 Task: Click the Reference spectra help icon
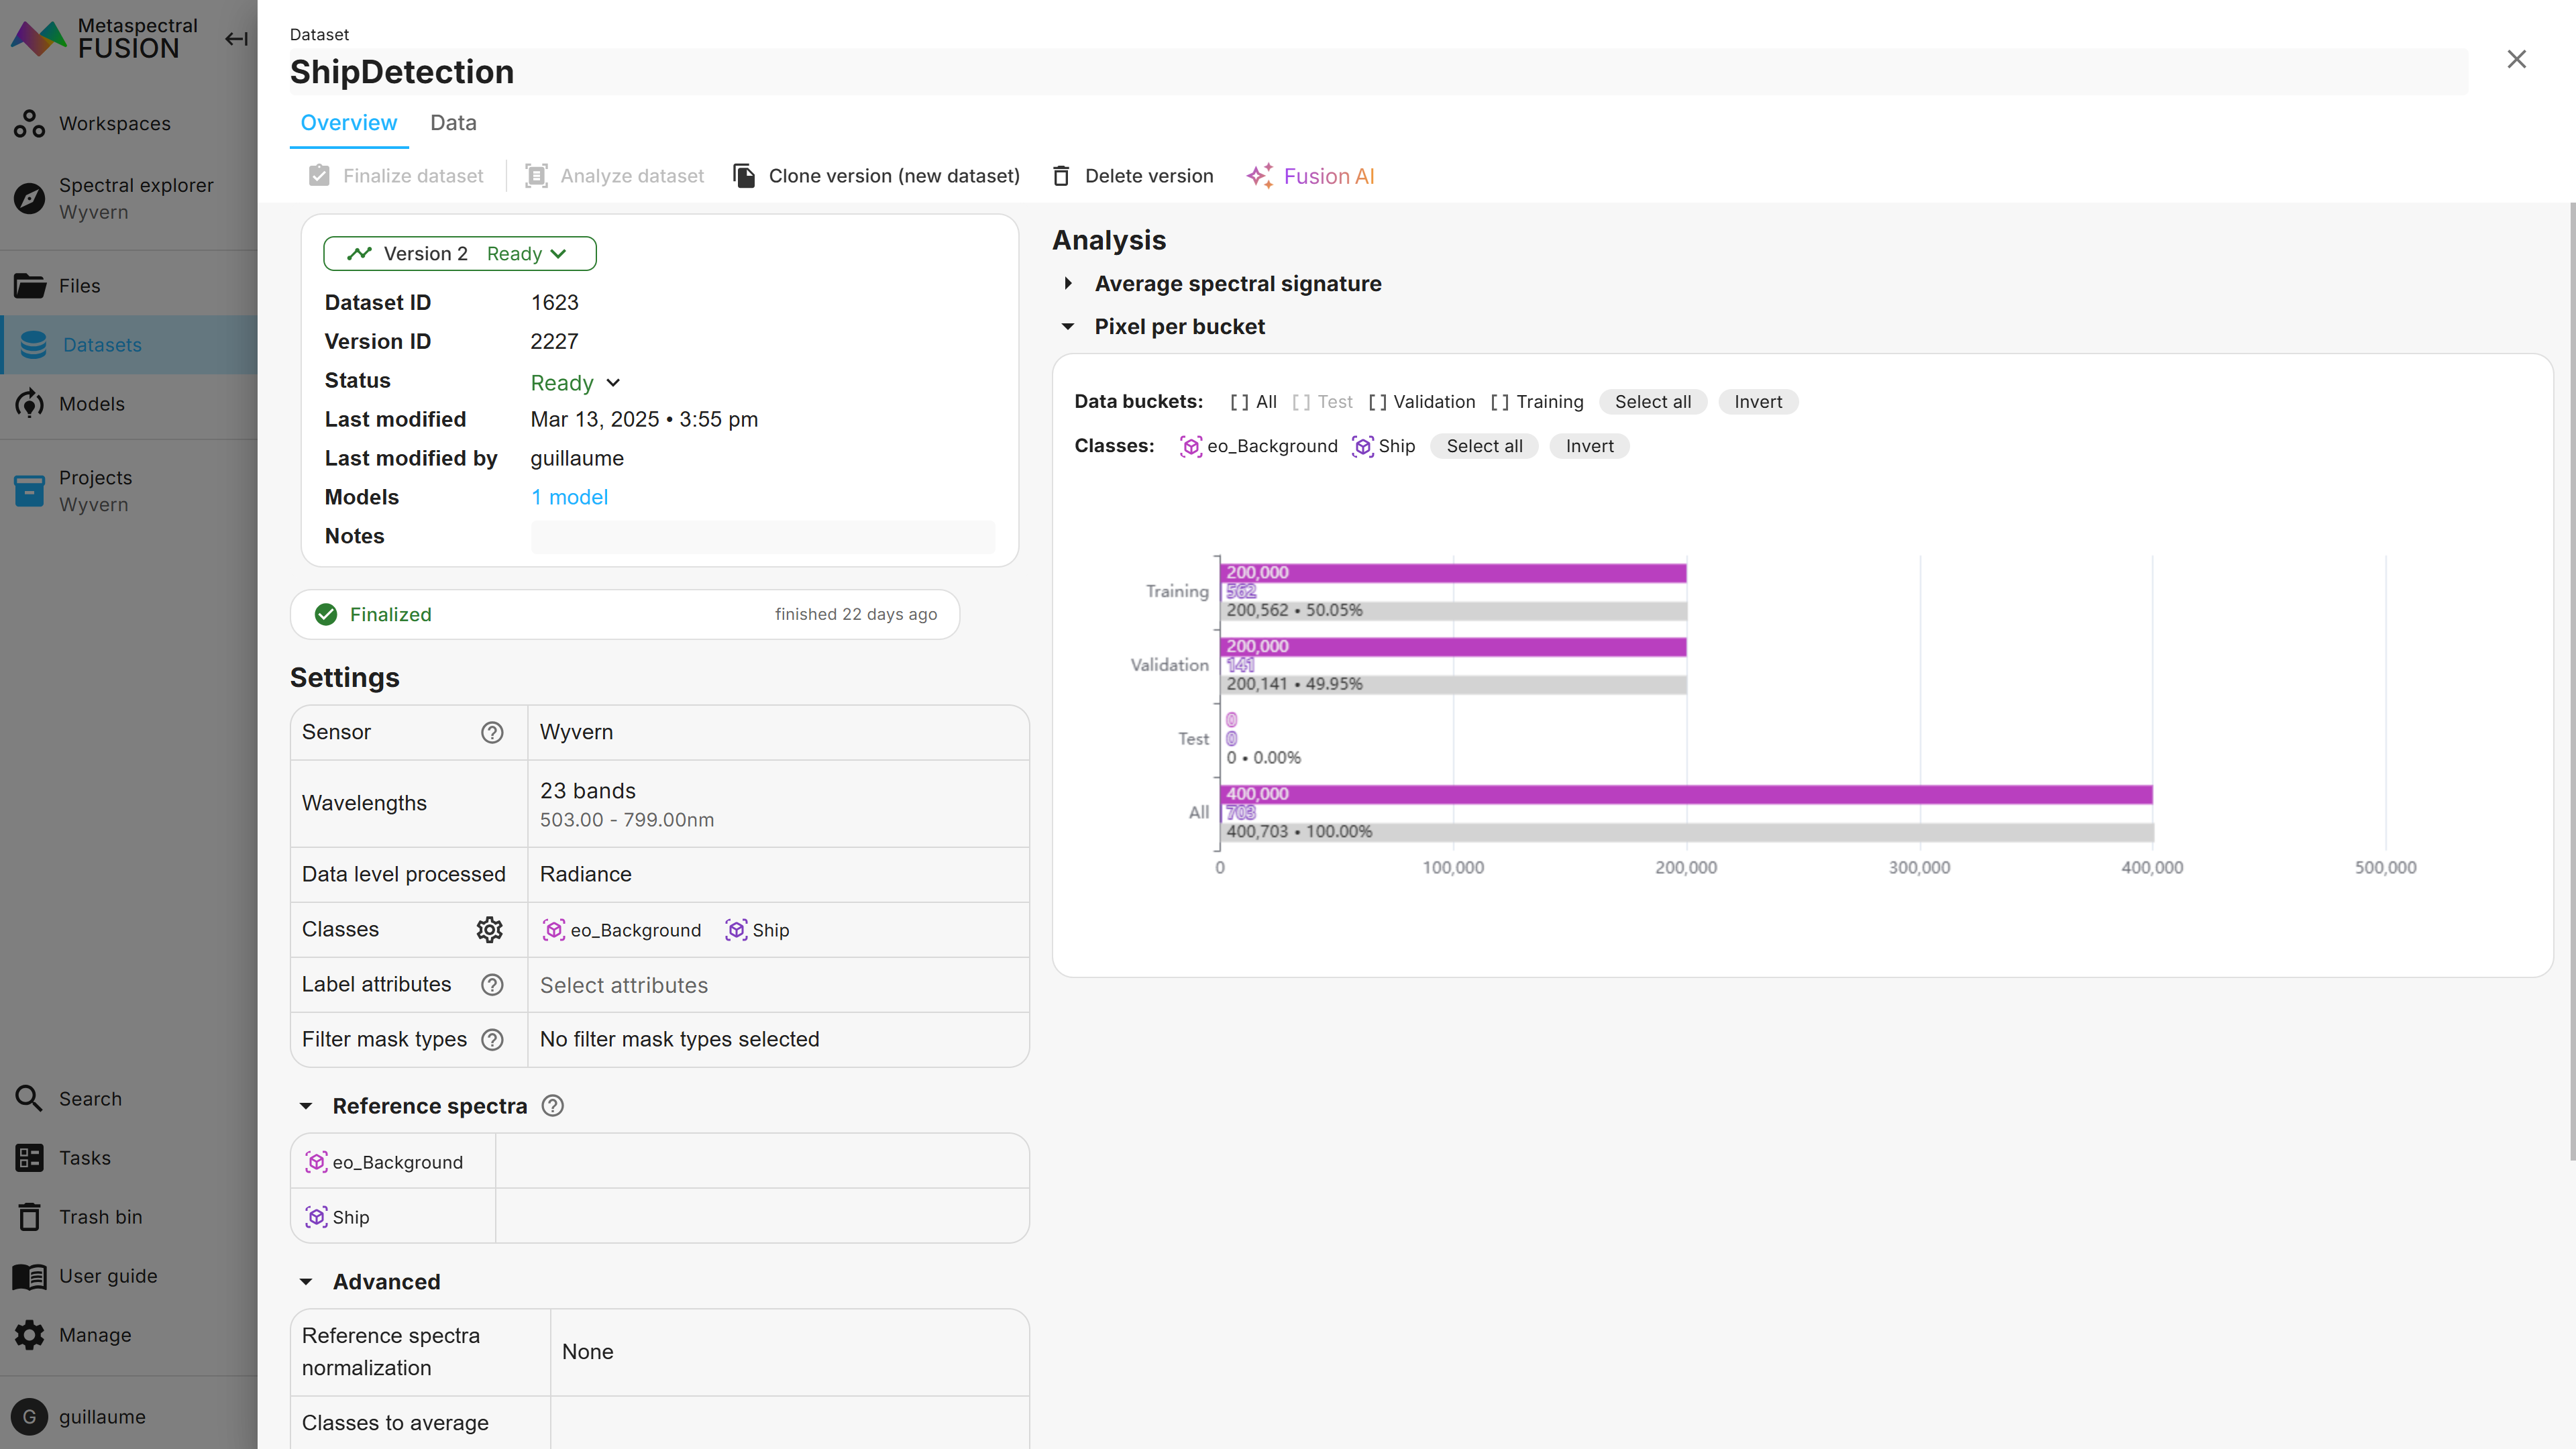click(553, 1106)
